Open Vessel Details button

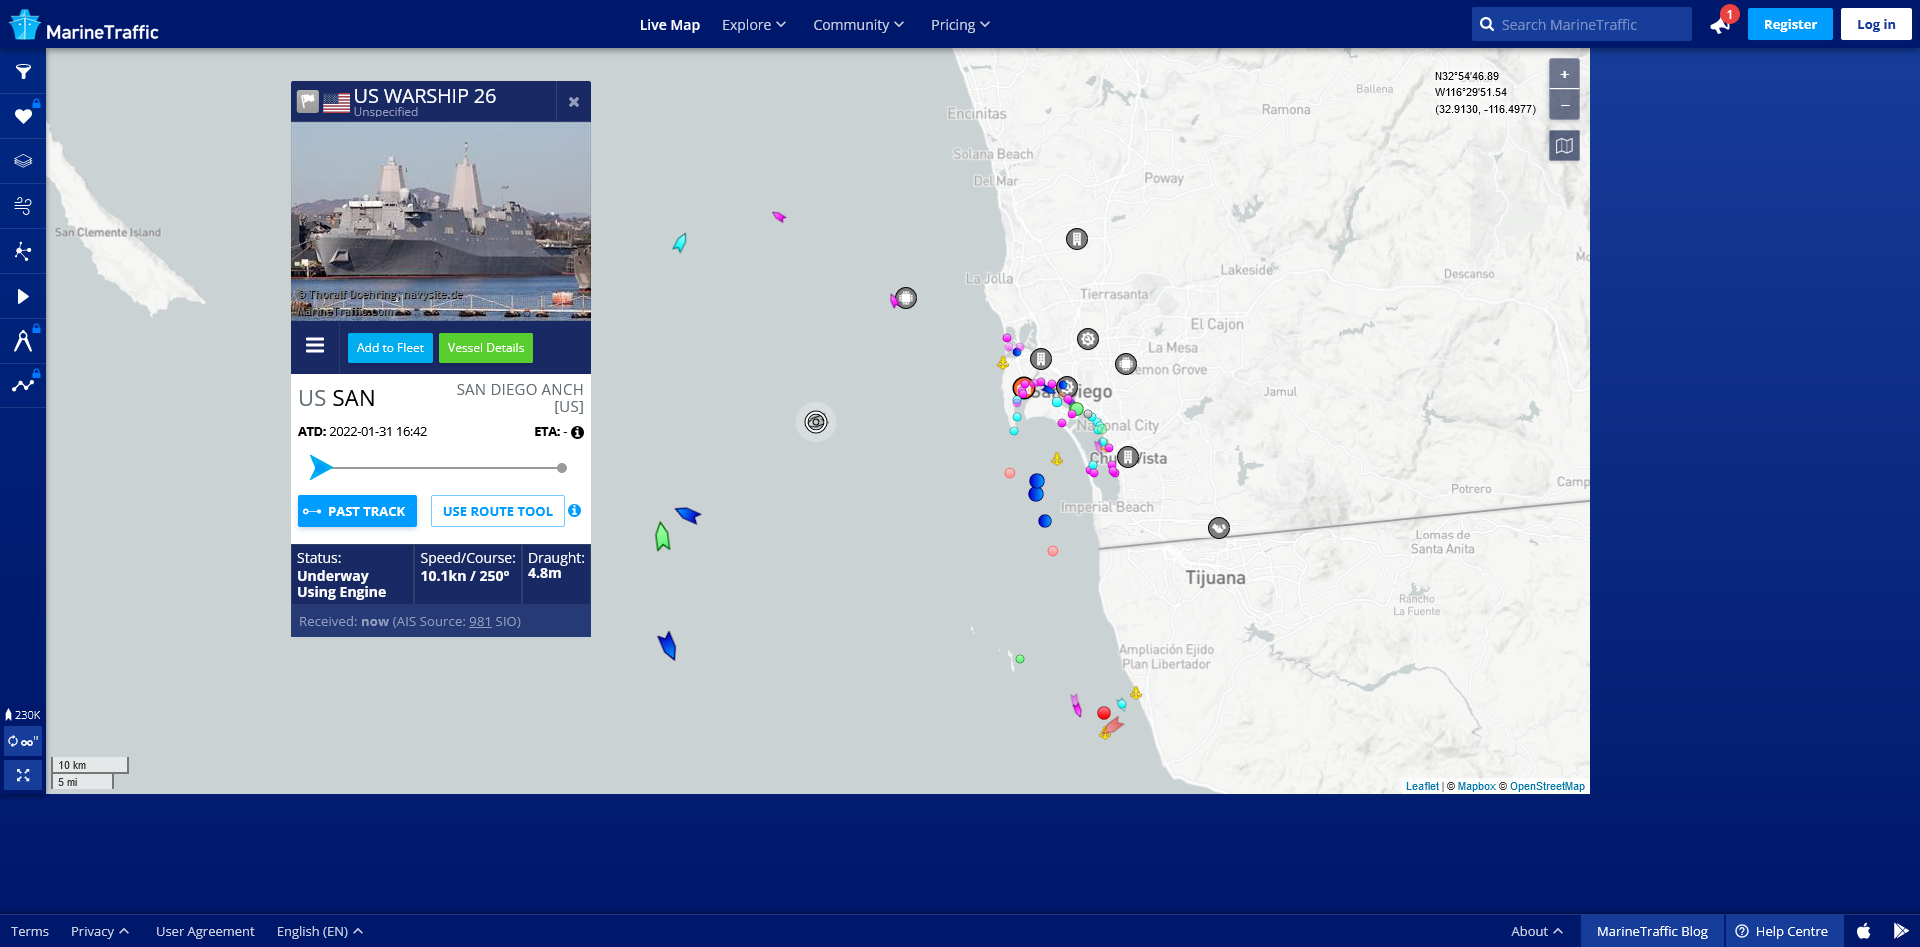click(486, 348)
